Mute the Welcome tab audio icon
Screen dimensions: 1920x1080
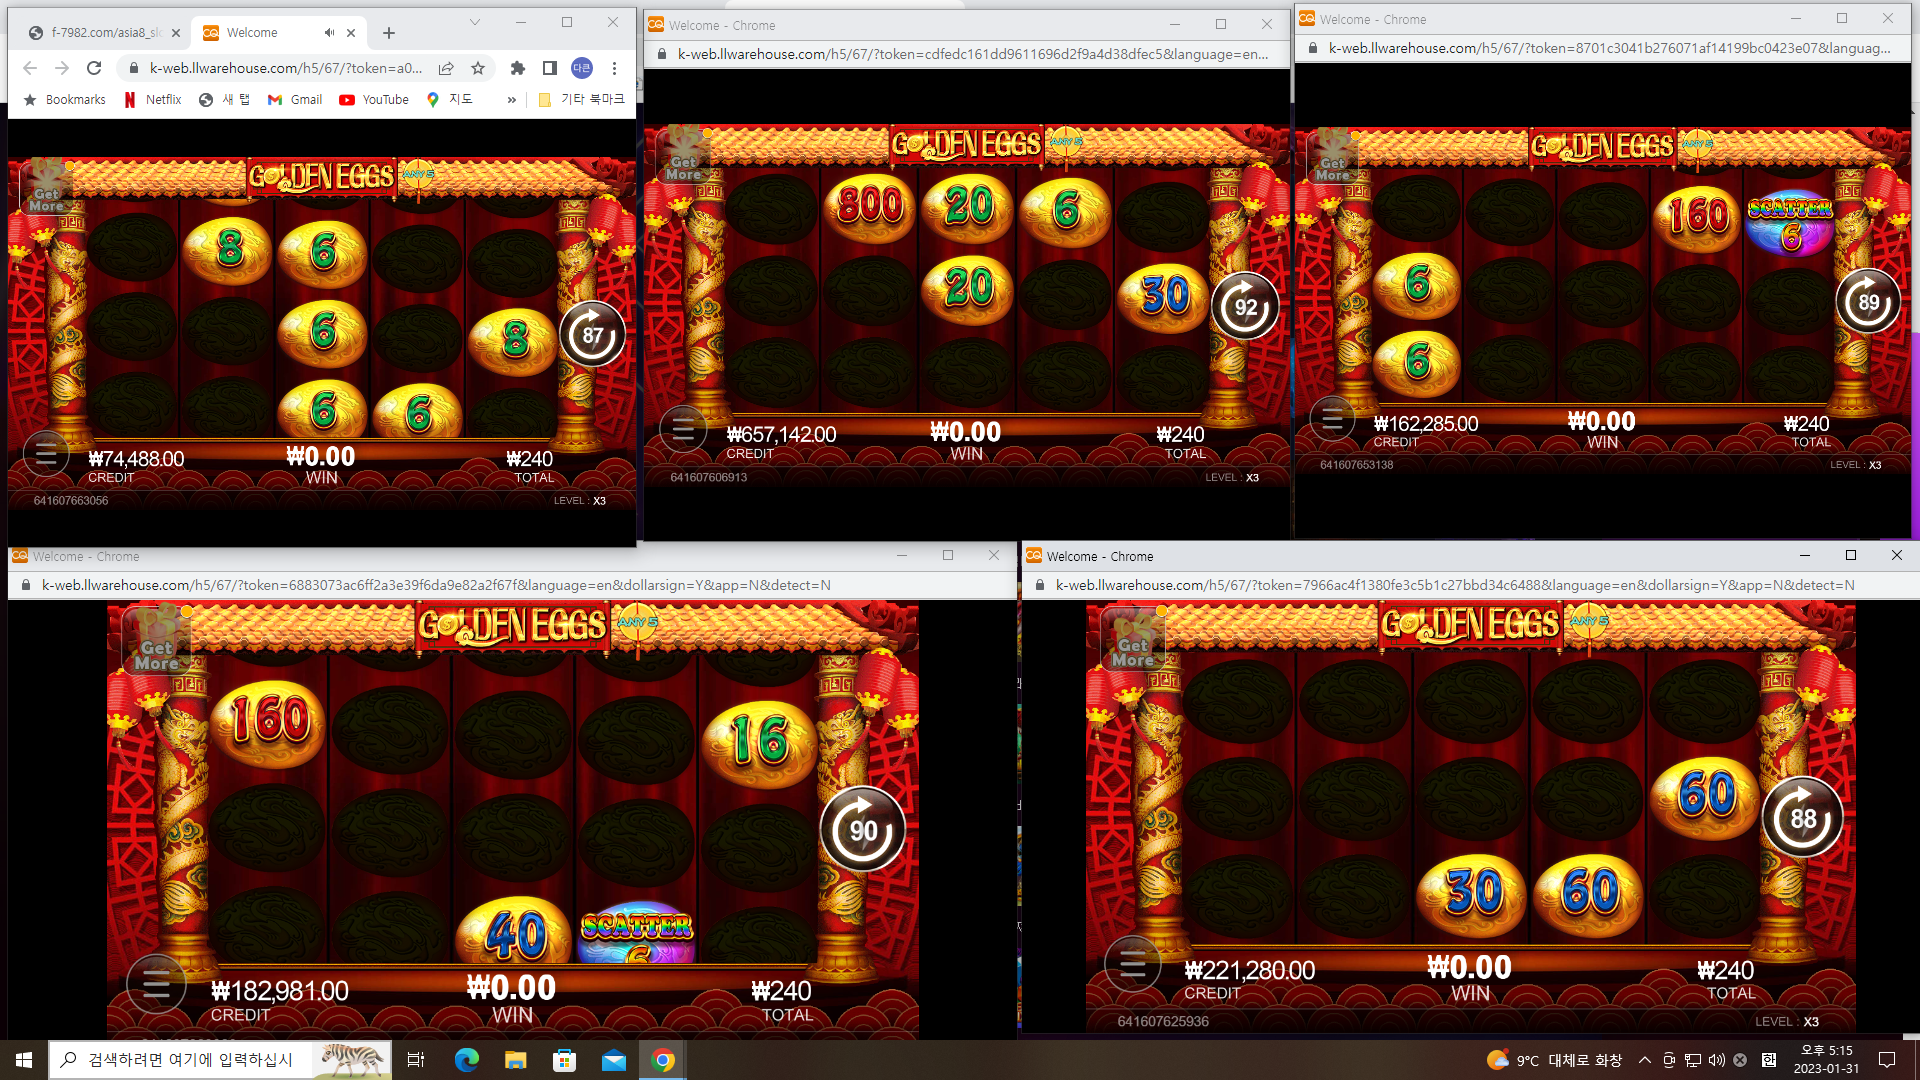(x=329, y=33)
